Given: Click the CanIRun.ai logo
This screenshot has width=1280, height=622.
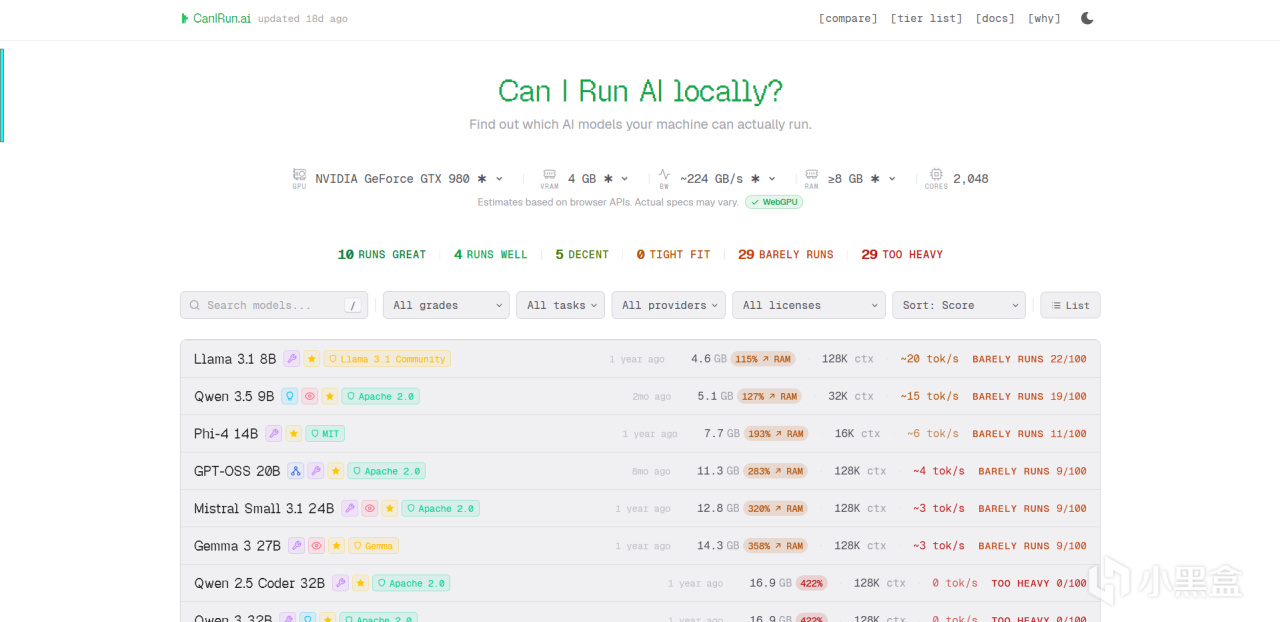Looking at the screenshot, I should [x=216, y=18].
